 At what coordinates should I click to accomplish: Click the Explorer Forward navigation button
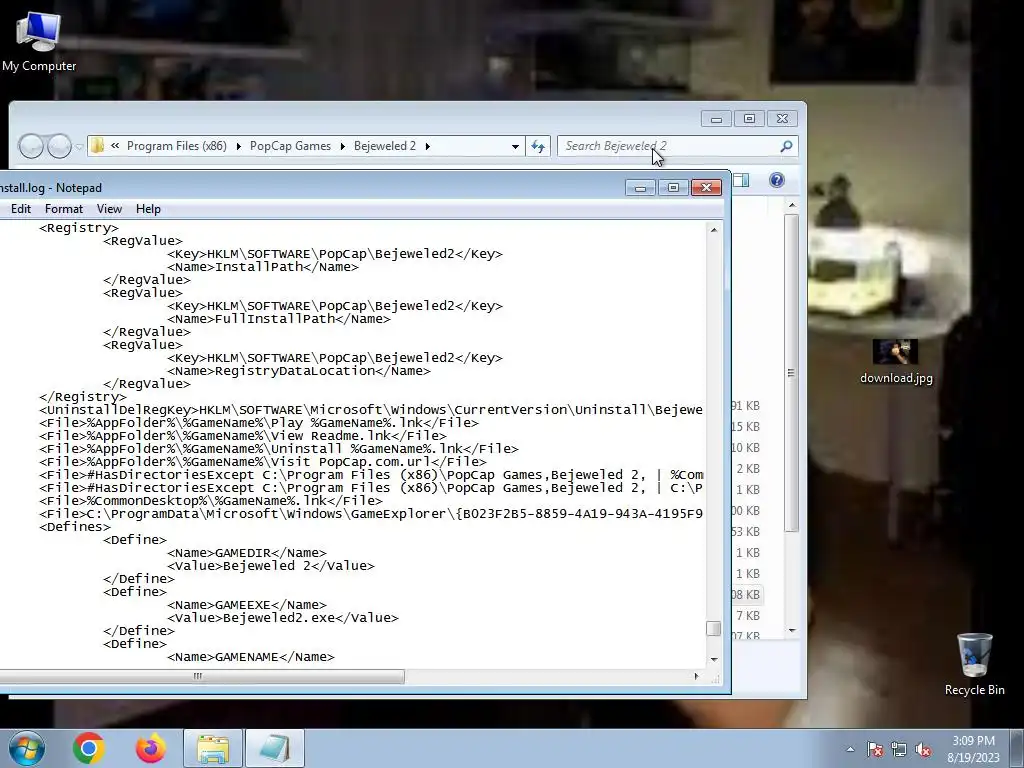point(59,146)
